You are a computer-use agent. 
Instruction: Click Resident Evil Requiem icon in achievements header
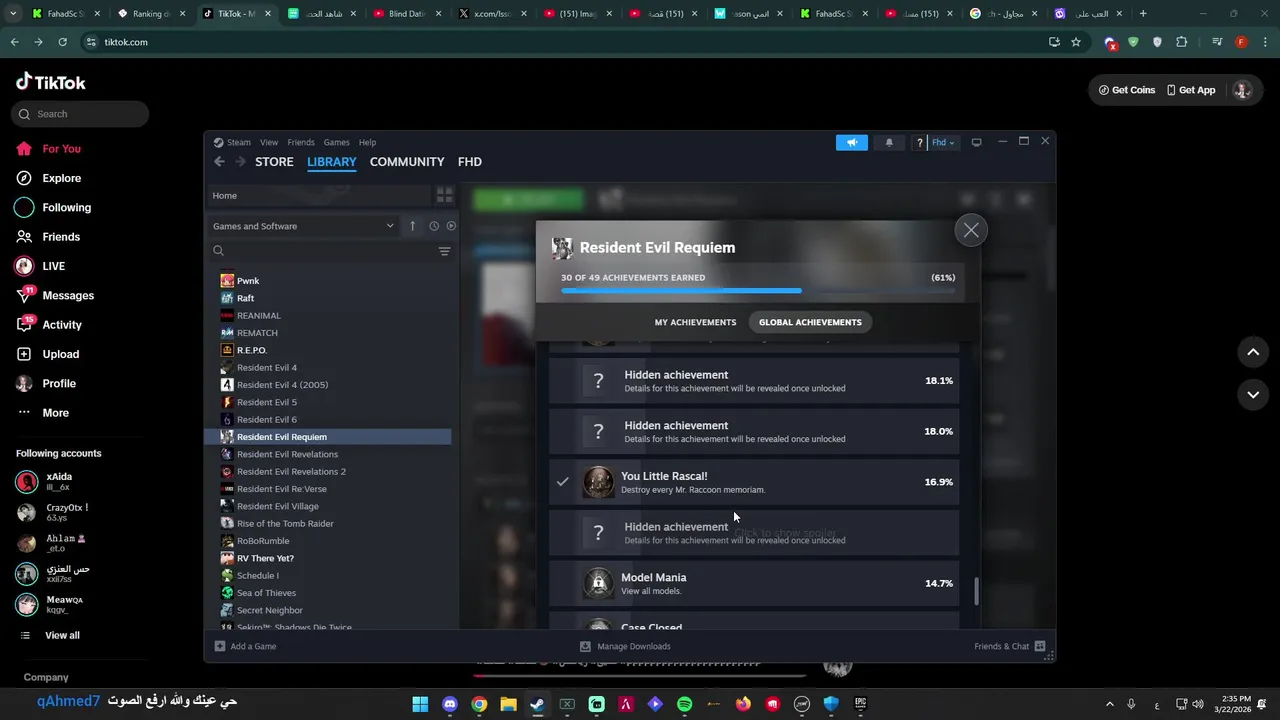tap(563, 248)
